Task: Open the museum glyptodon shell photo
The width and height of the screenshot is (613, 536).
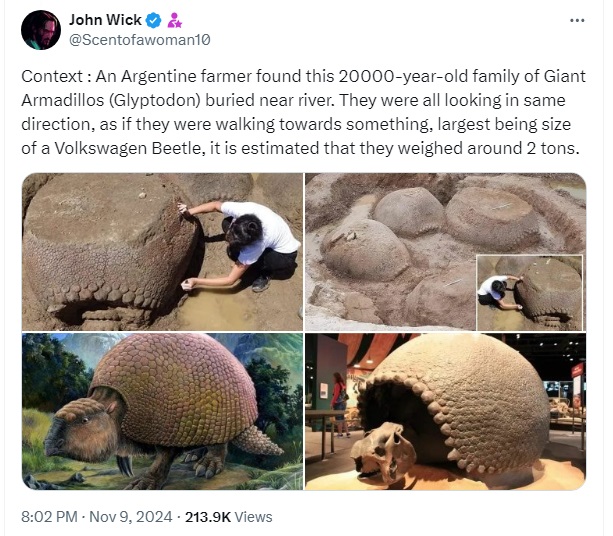Action: pos(445,411)
